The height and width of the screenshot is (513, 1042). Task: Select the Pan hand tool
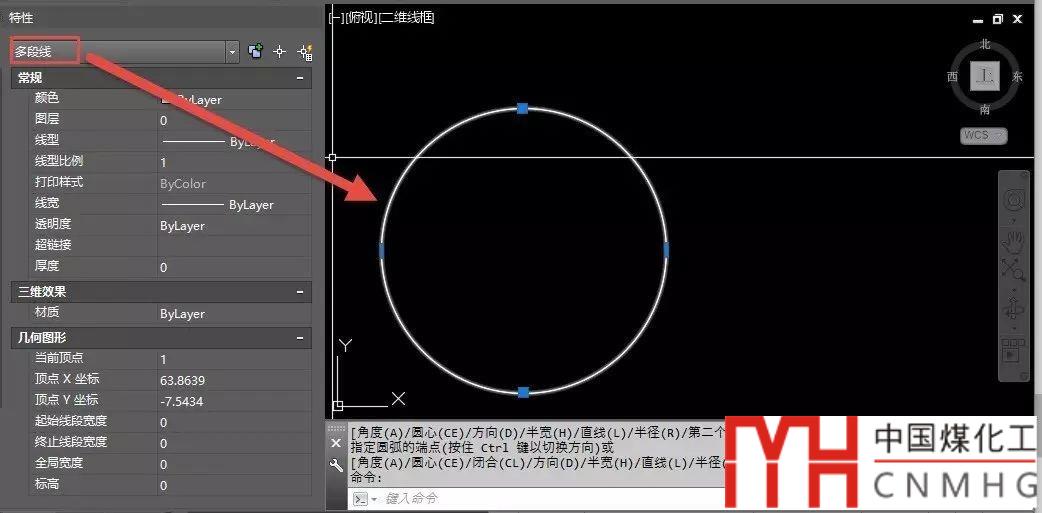coord(1013,240)
